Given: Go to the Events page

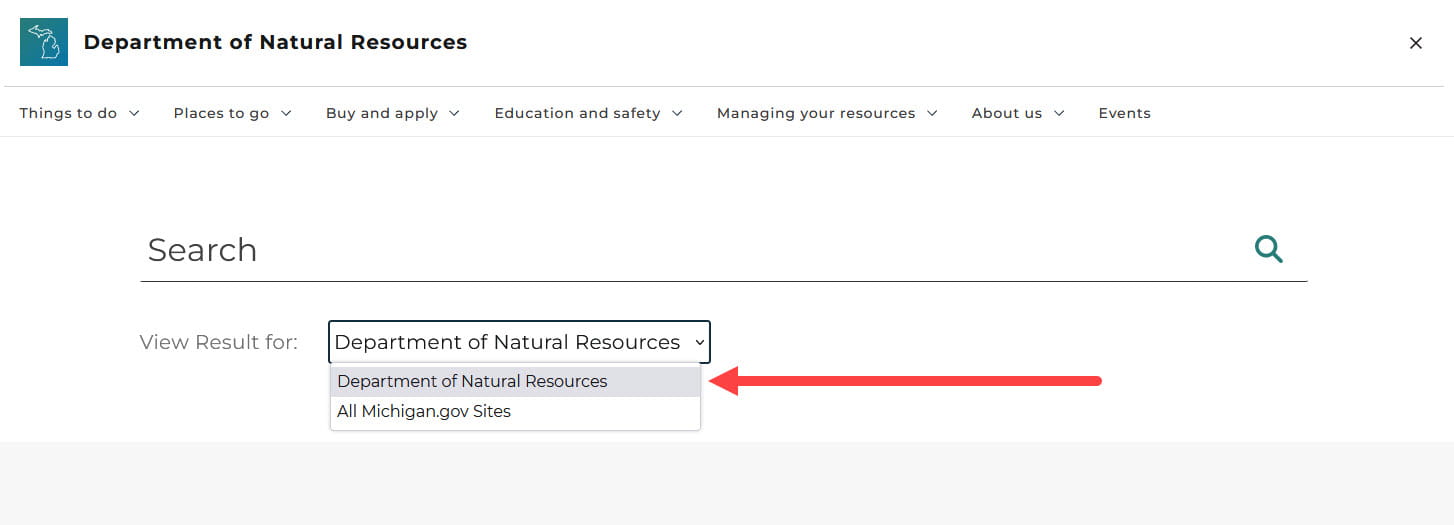Looking at the screenshot, I should (x=1124, y=113).
